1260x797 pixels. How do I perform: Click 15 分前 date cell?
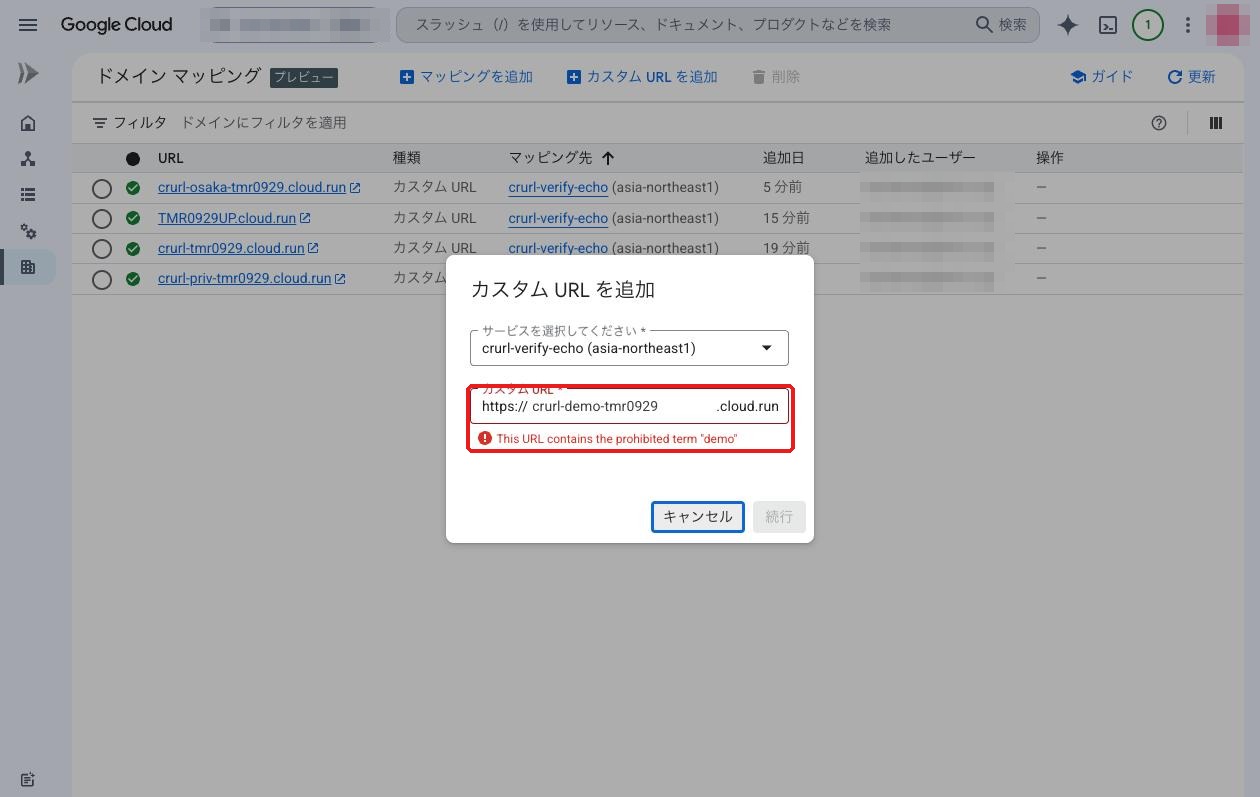click(786, 218)
